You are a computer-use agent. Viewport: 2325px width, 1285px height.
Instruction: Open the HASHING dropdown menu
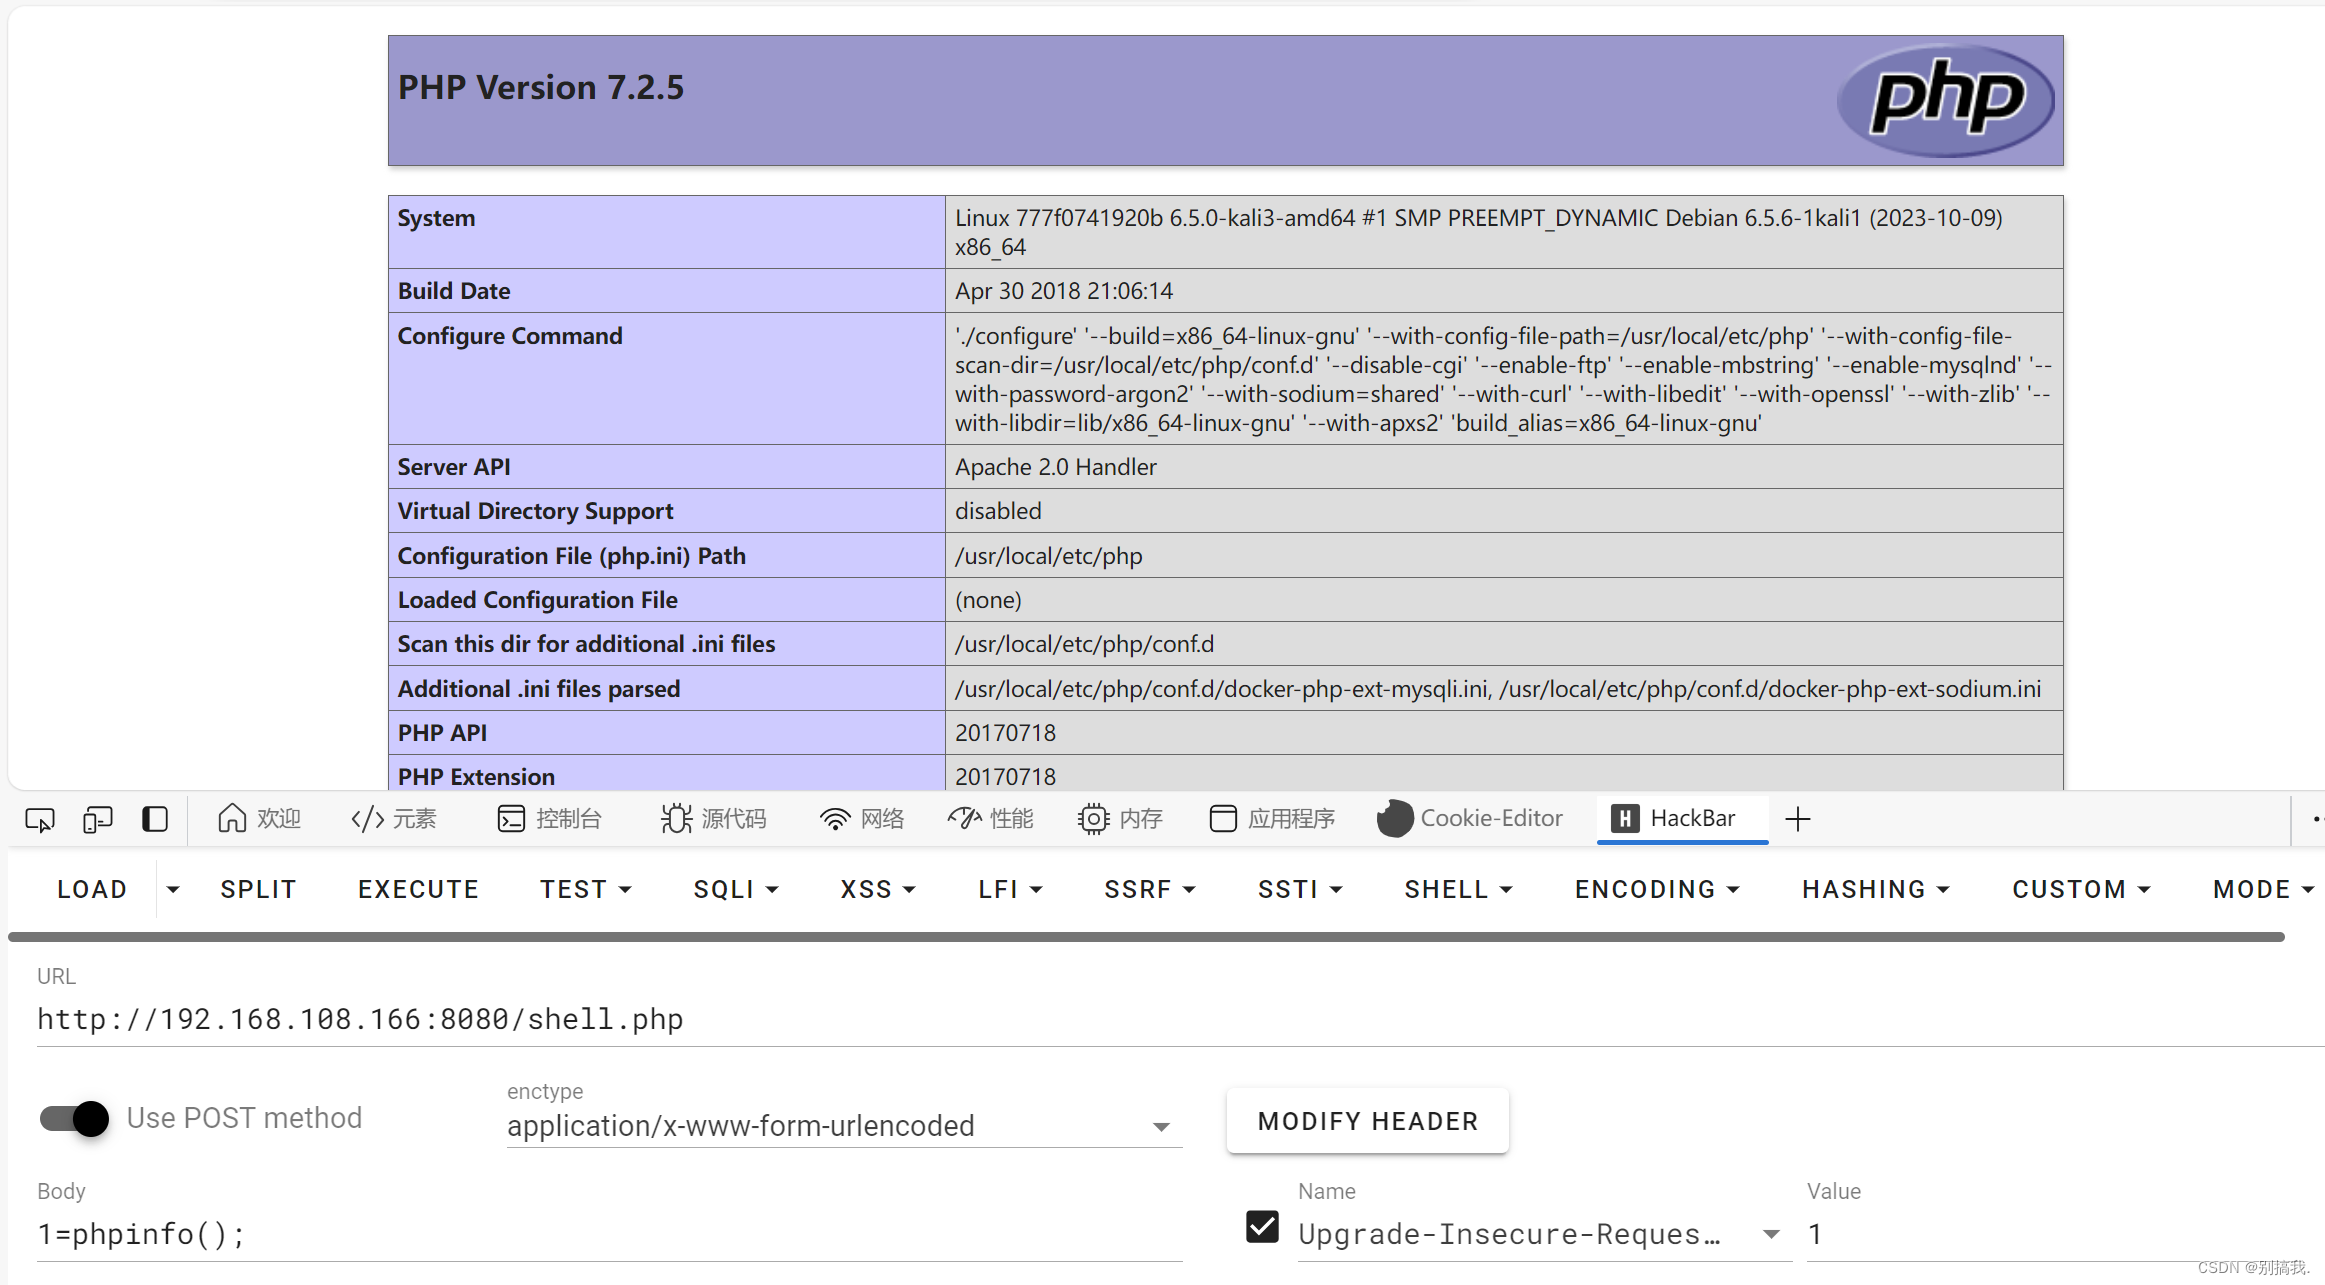1876,889
